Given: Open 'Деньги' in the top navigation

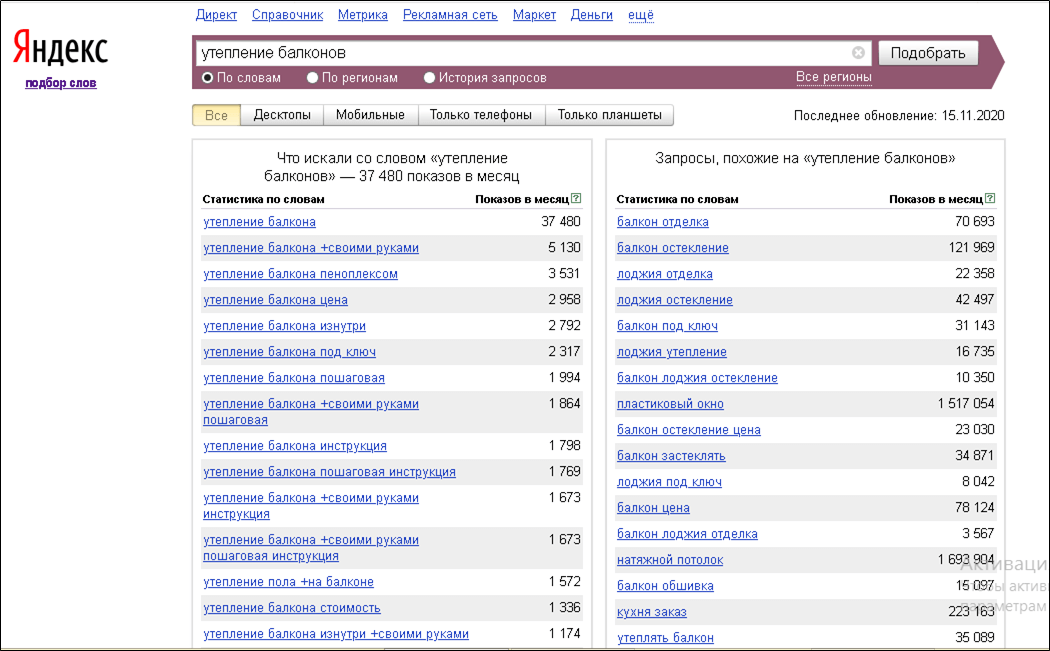Looking at the screenshot, I should coord(591,15).
